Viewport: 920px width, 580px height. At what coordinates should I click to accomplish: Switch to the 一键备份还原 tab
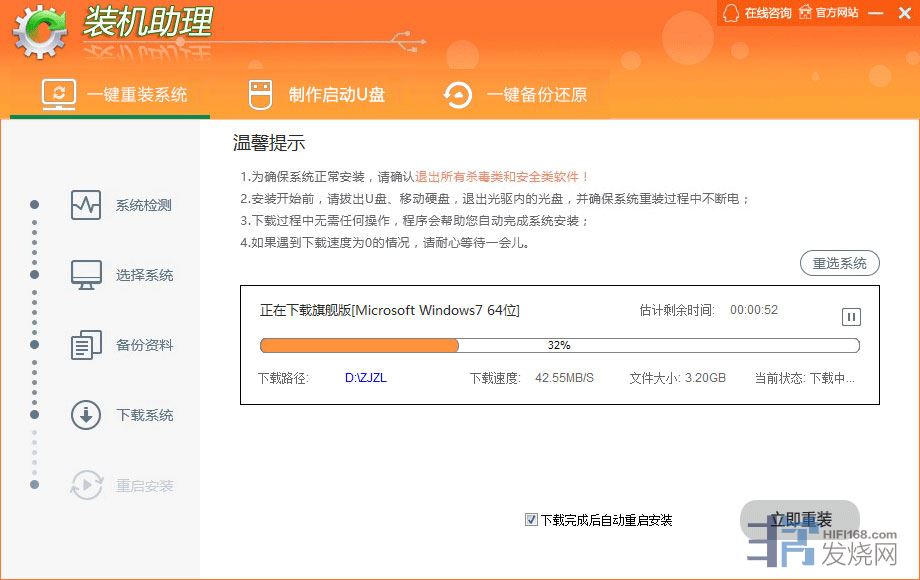516,95
